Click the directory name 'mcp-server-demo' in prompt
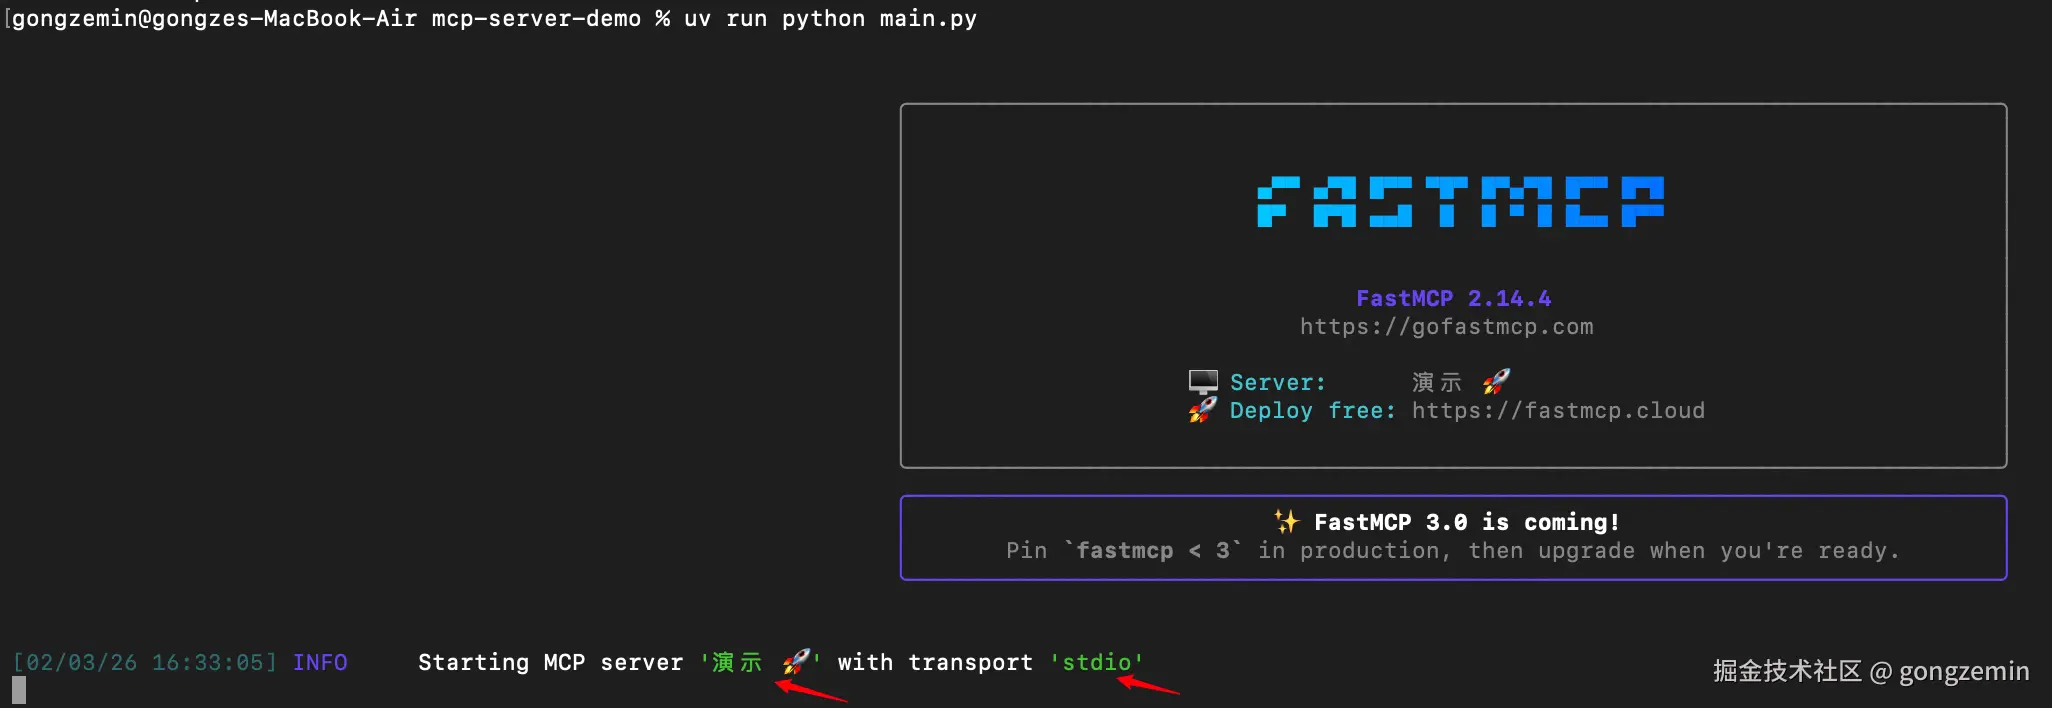 (536, 19)
